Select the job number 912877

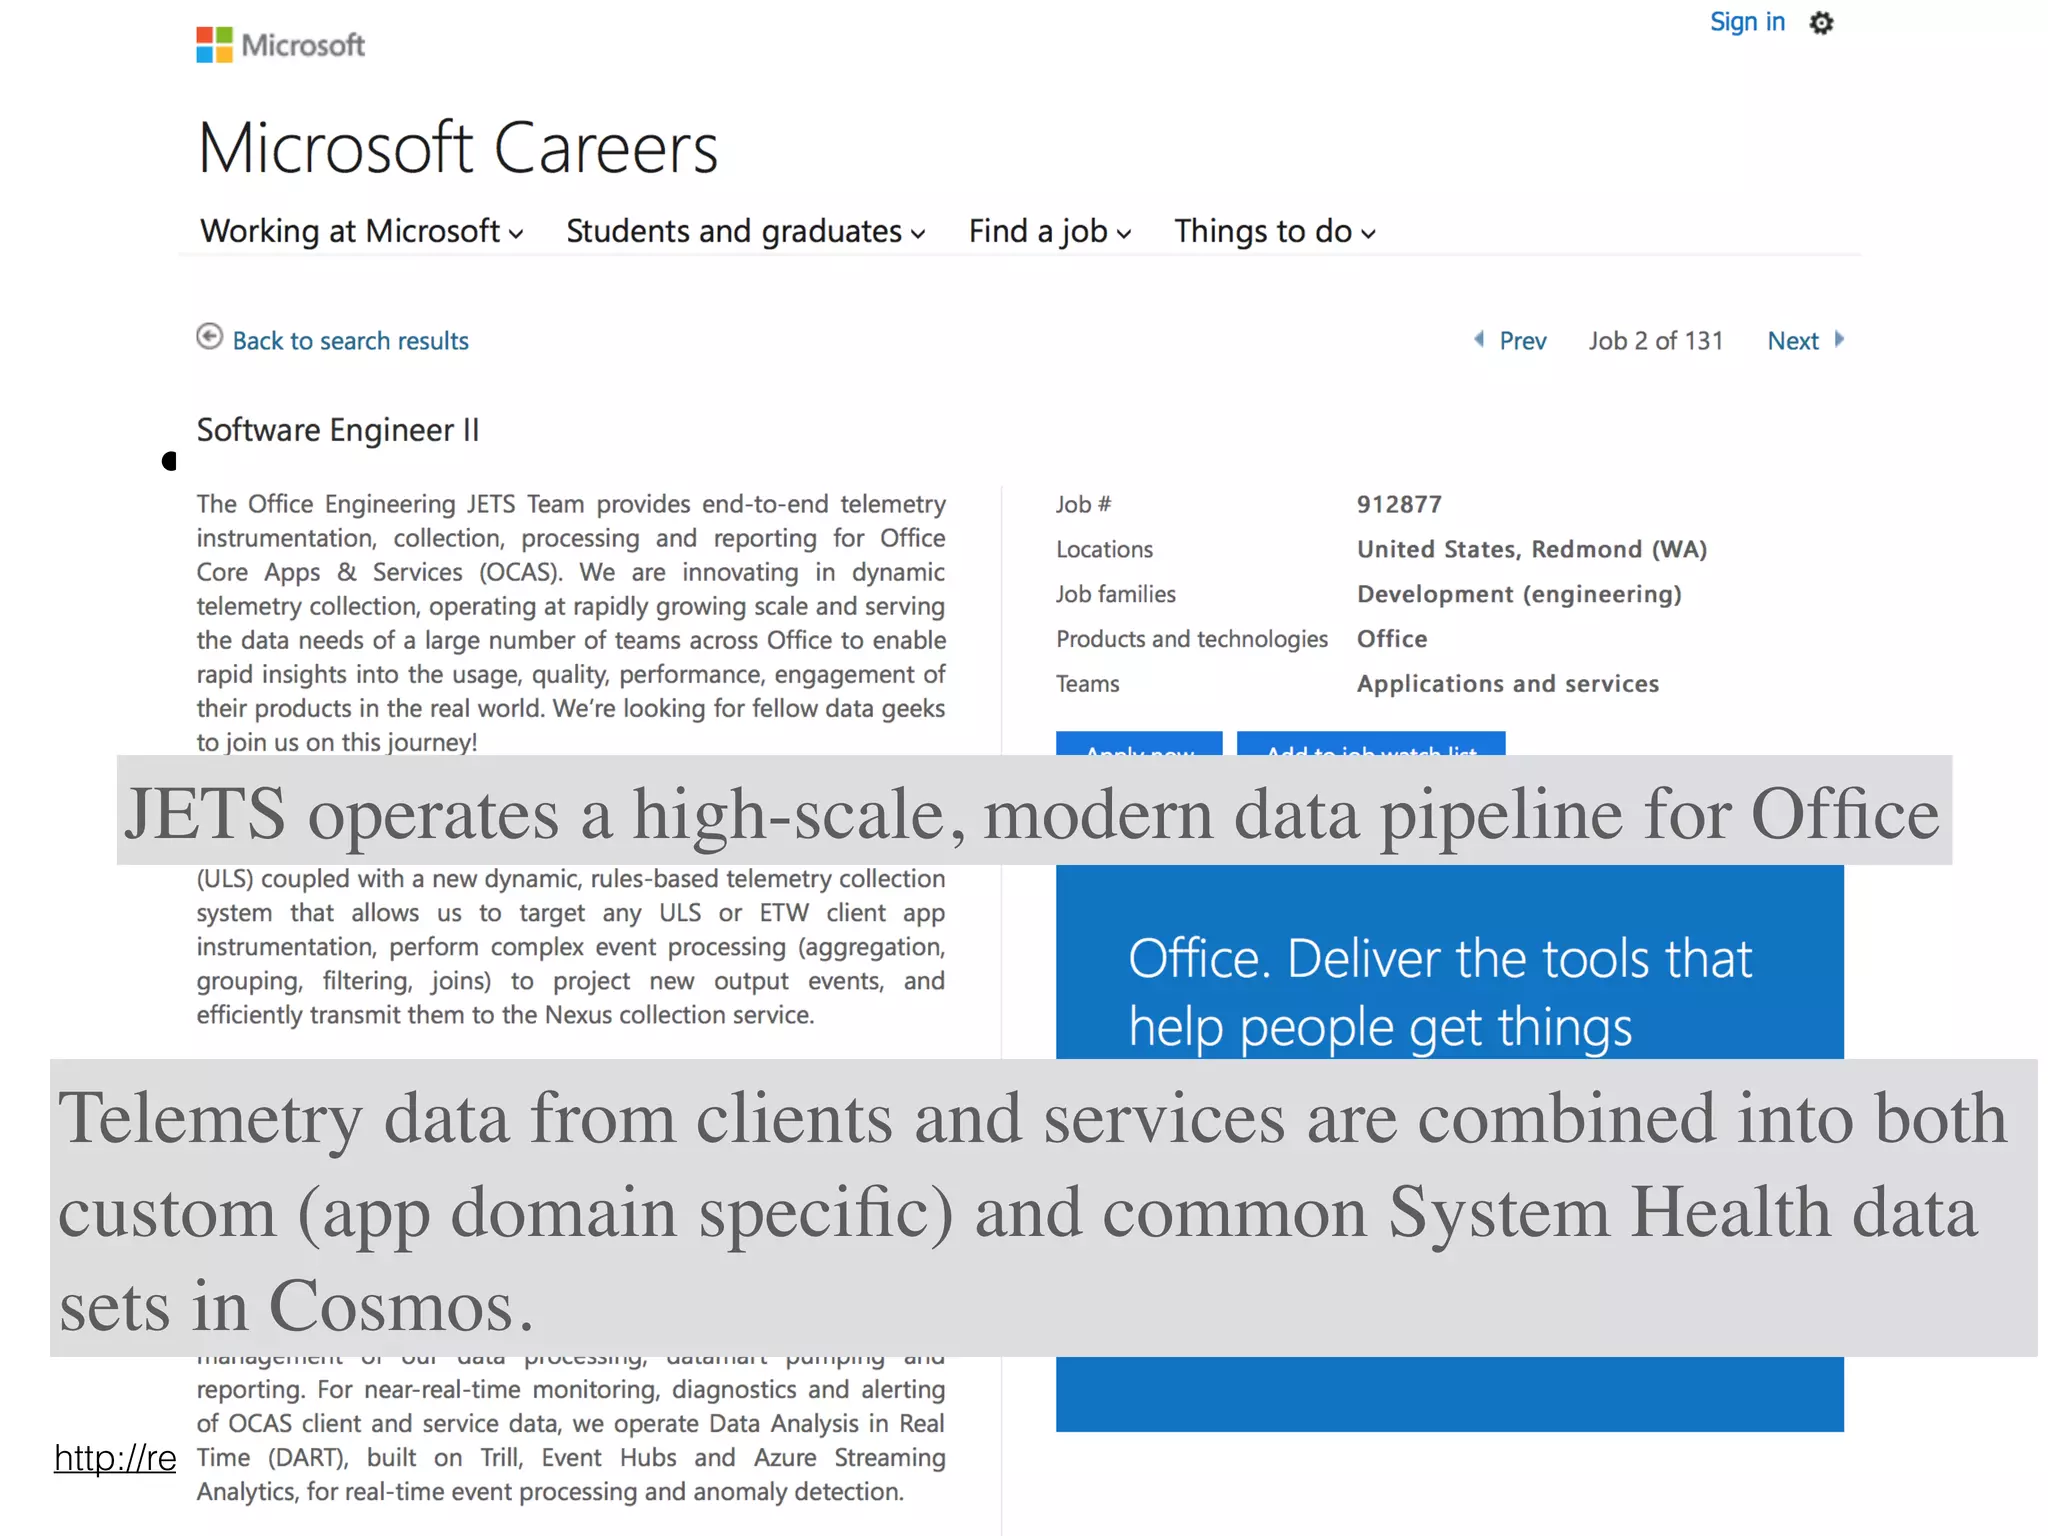1399,504
